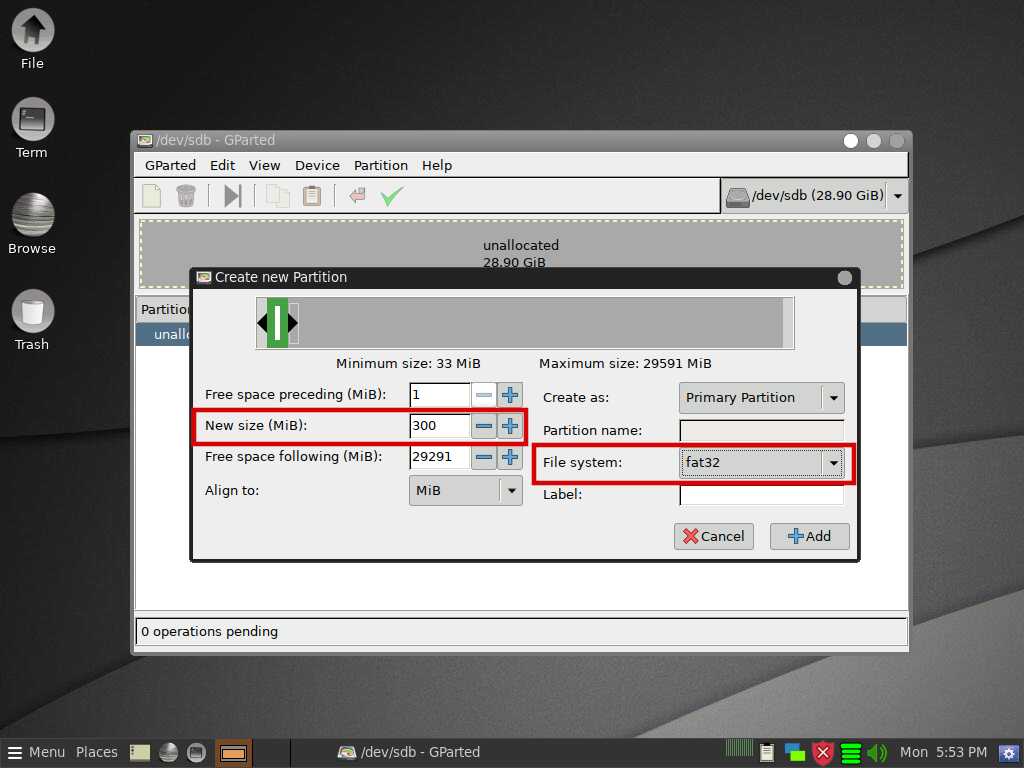Click the Apply All Operations checkmark icon

(x=391, y=196)
